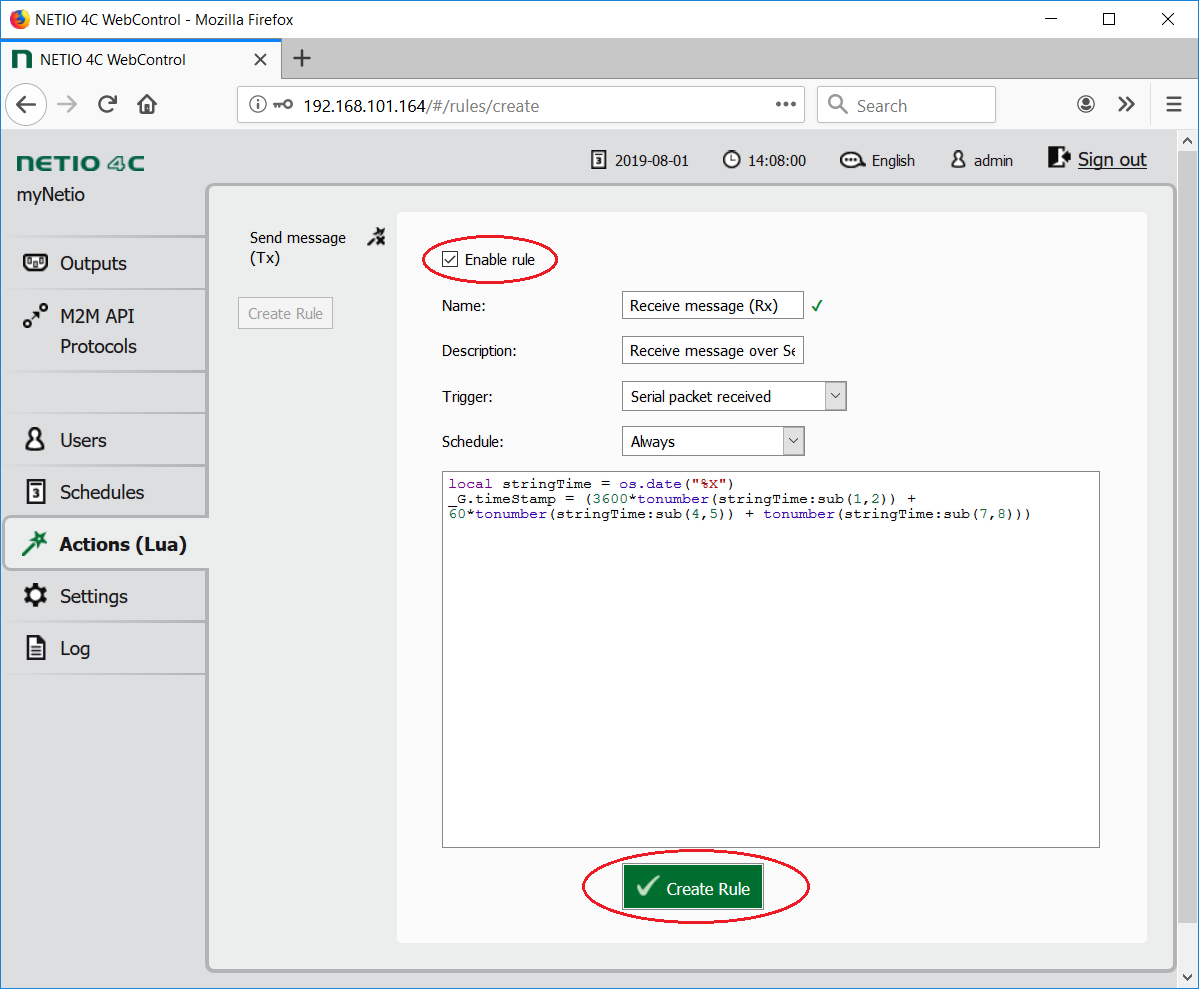Click the clock icon by 14:08:00
The height and width of the screenshot is (989, 1199).
coord(732,159)
